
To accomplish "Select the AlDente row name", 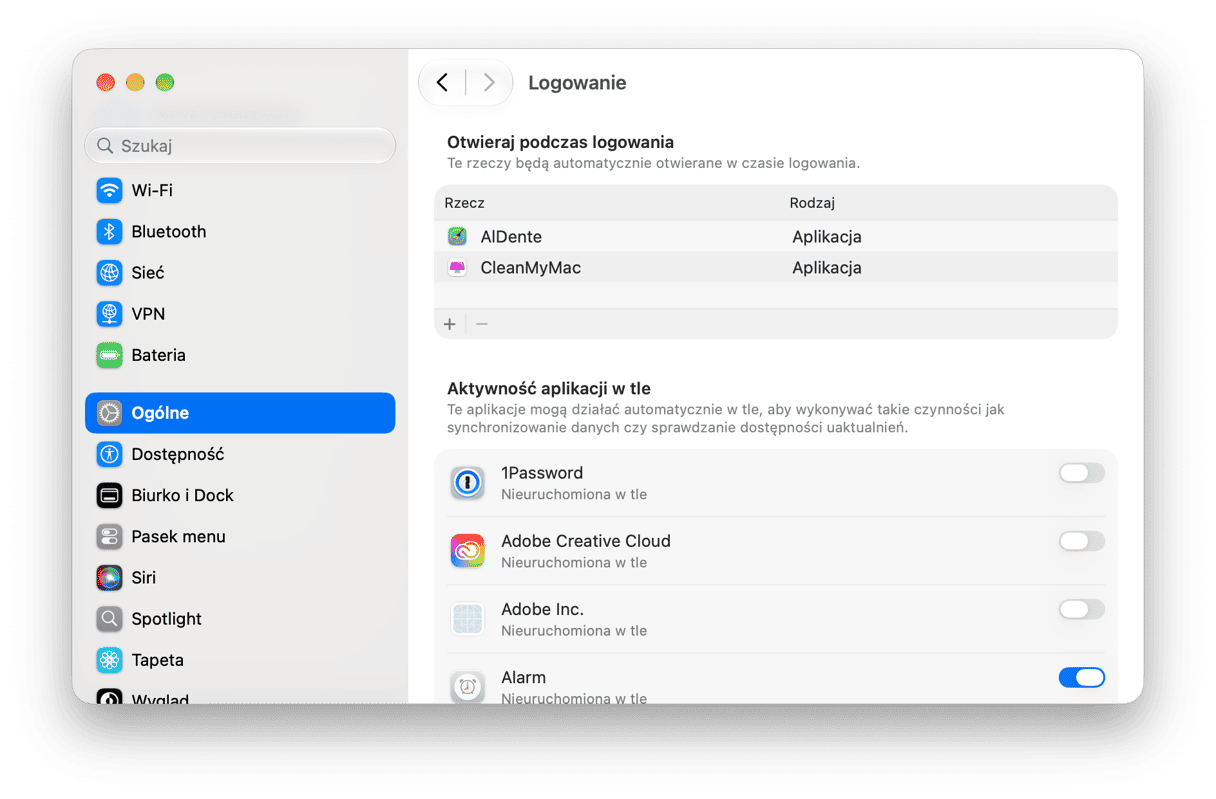I will pos(511,237).
